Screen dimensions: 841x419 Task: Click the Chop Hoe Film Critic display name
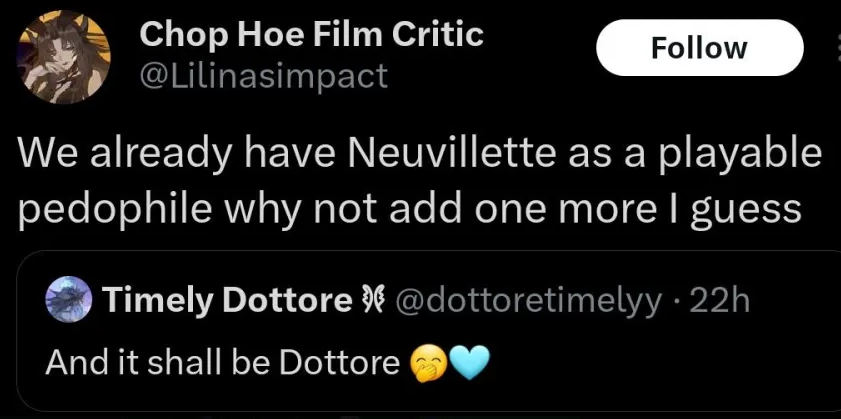pos(312,35)
